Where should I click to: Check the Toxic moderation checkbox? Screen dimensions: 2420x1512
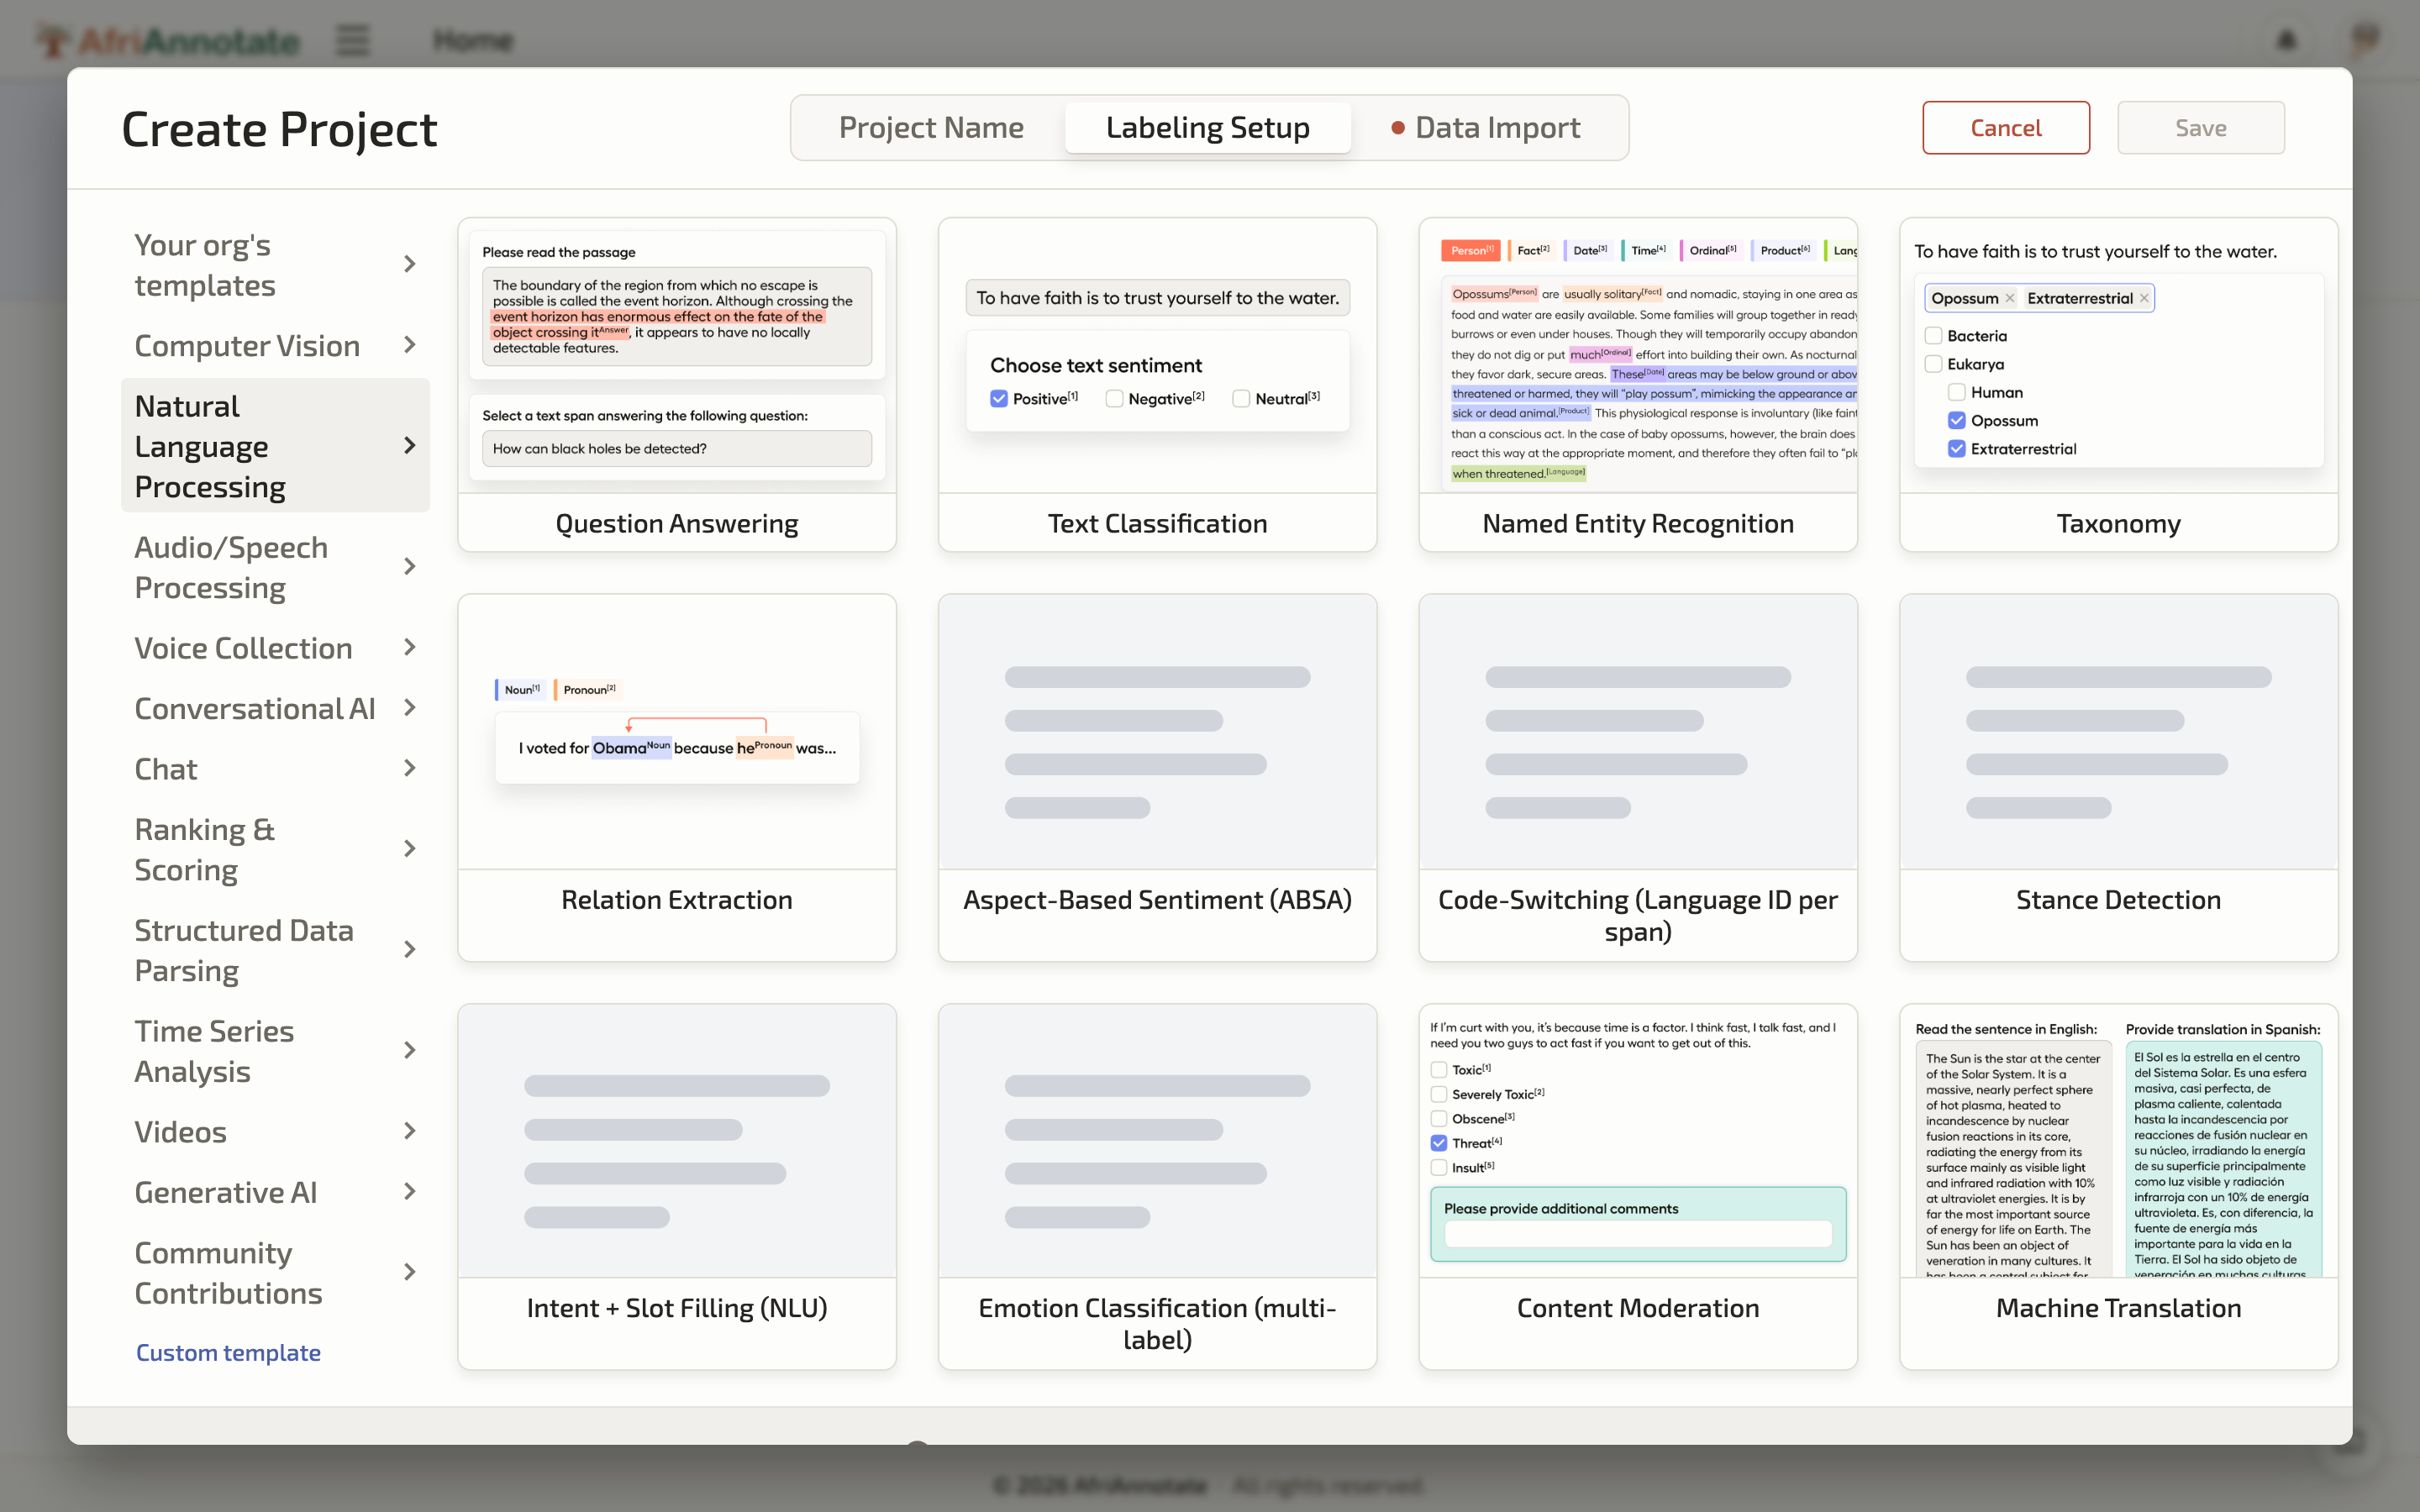coord(1439,1070)
